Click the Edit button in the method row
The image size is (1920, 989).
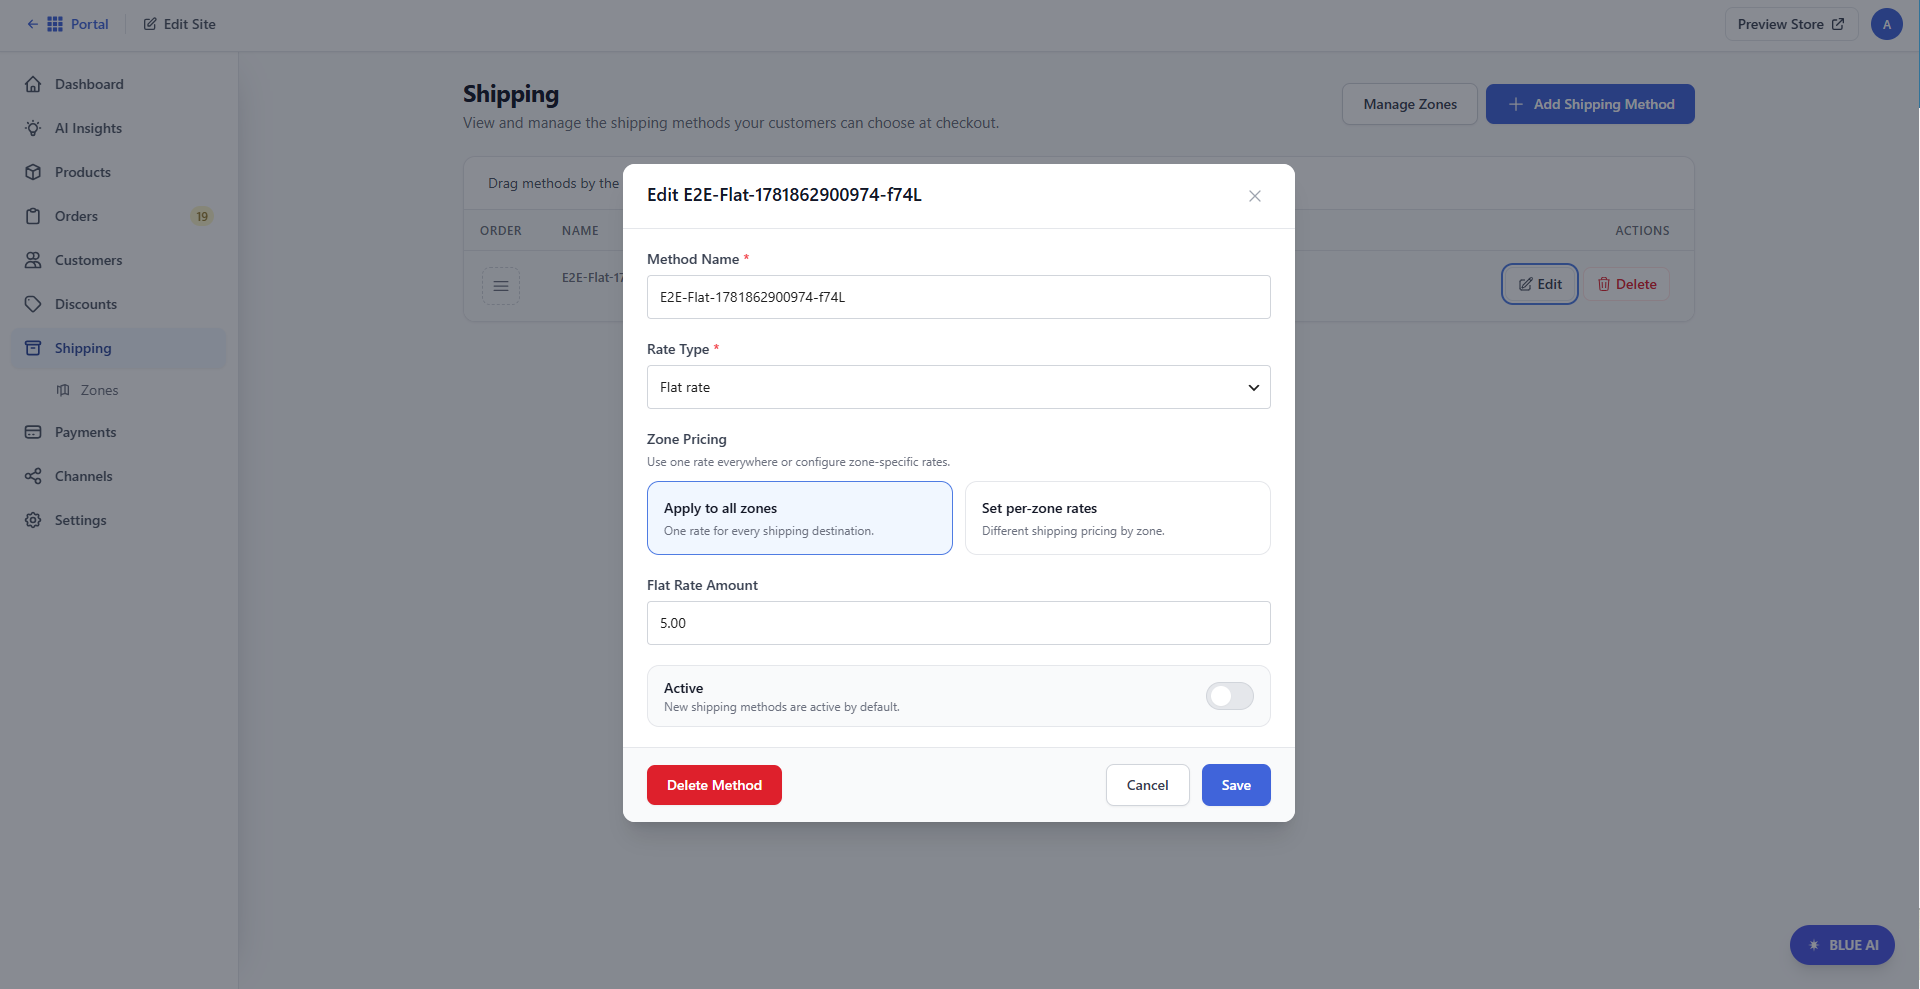pos(1540,284)
